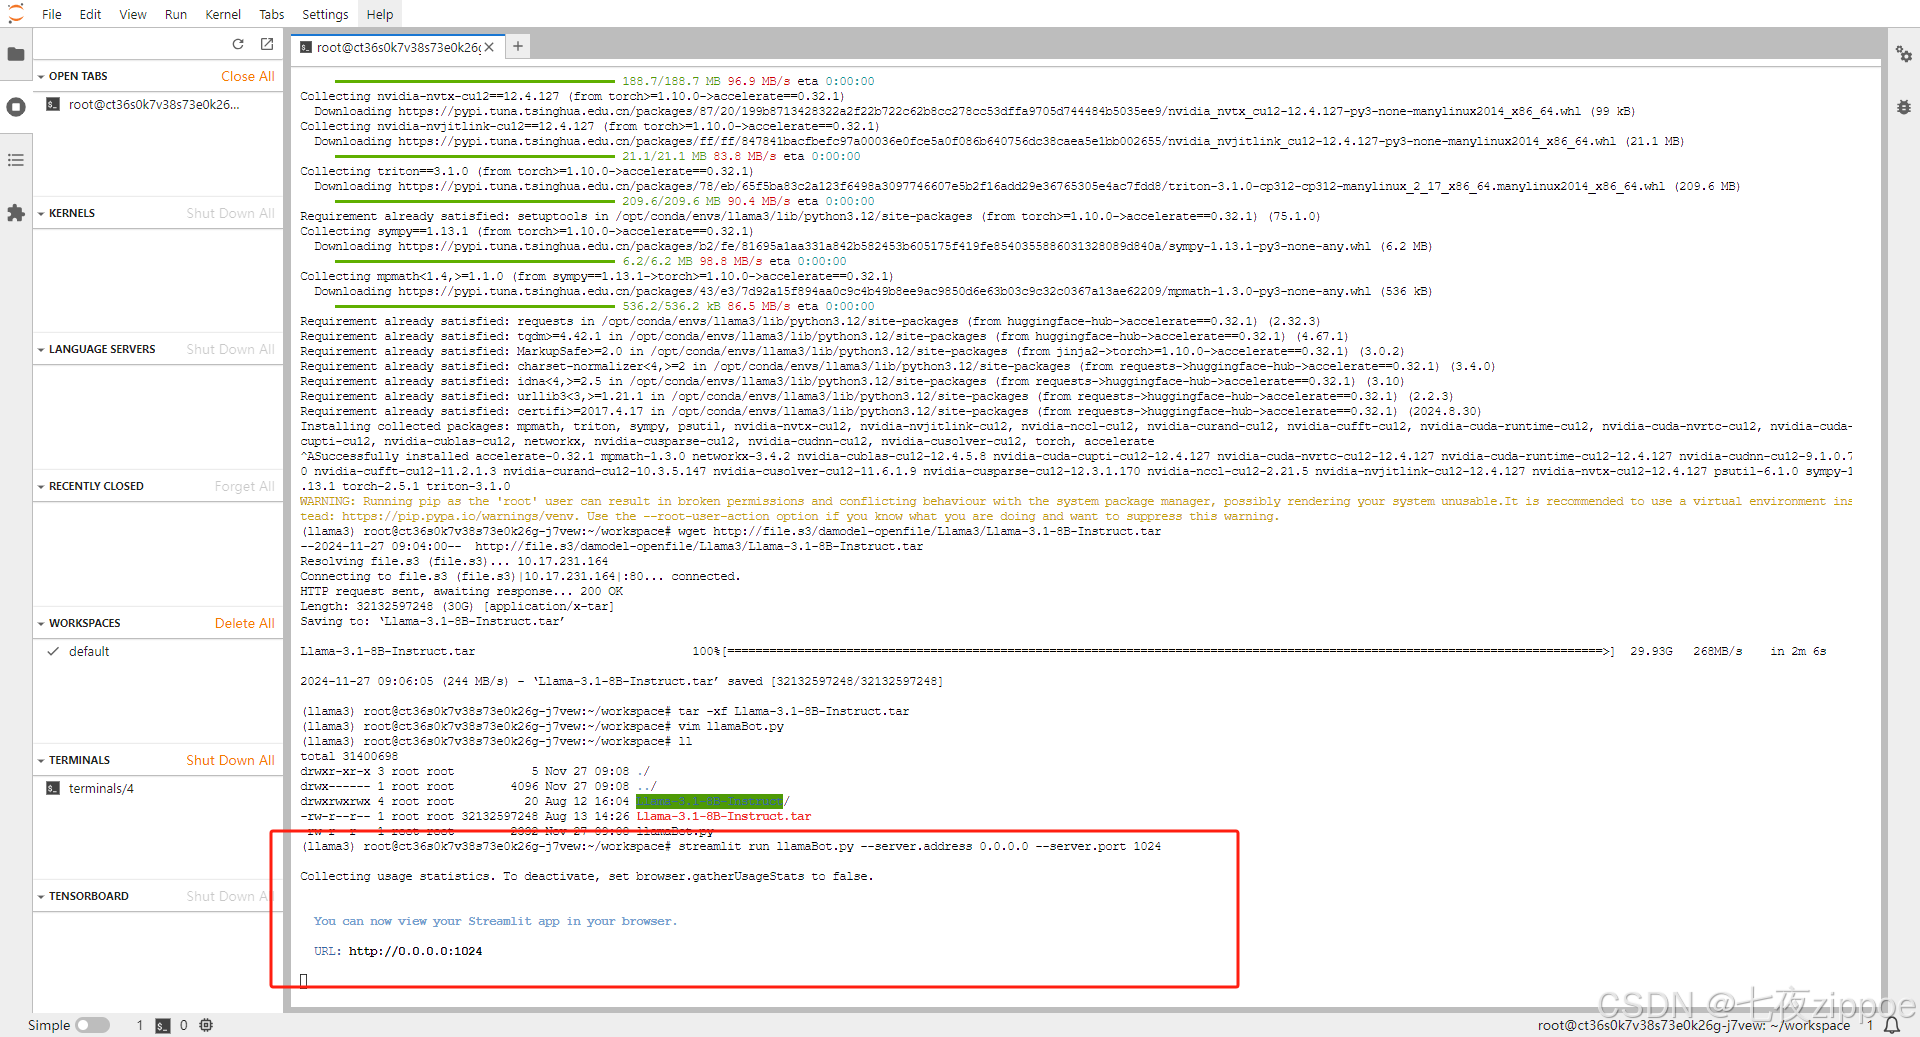Select the terminals/4 entry
The image size is (1920, 1037).
[x=158, y=788]
